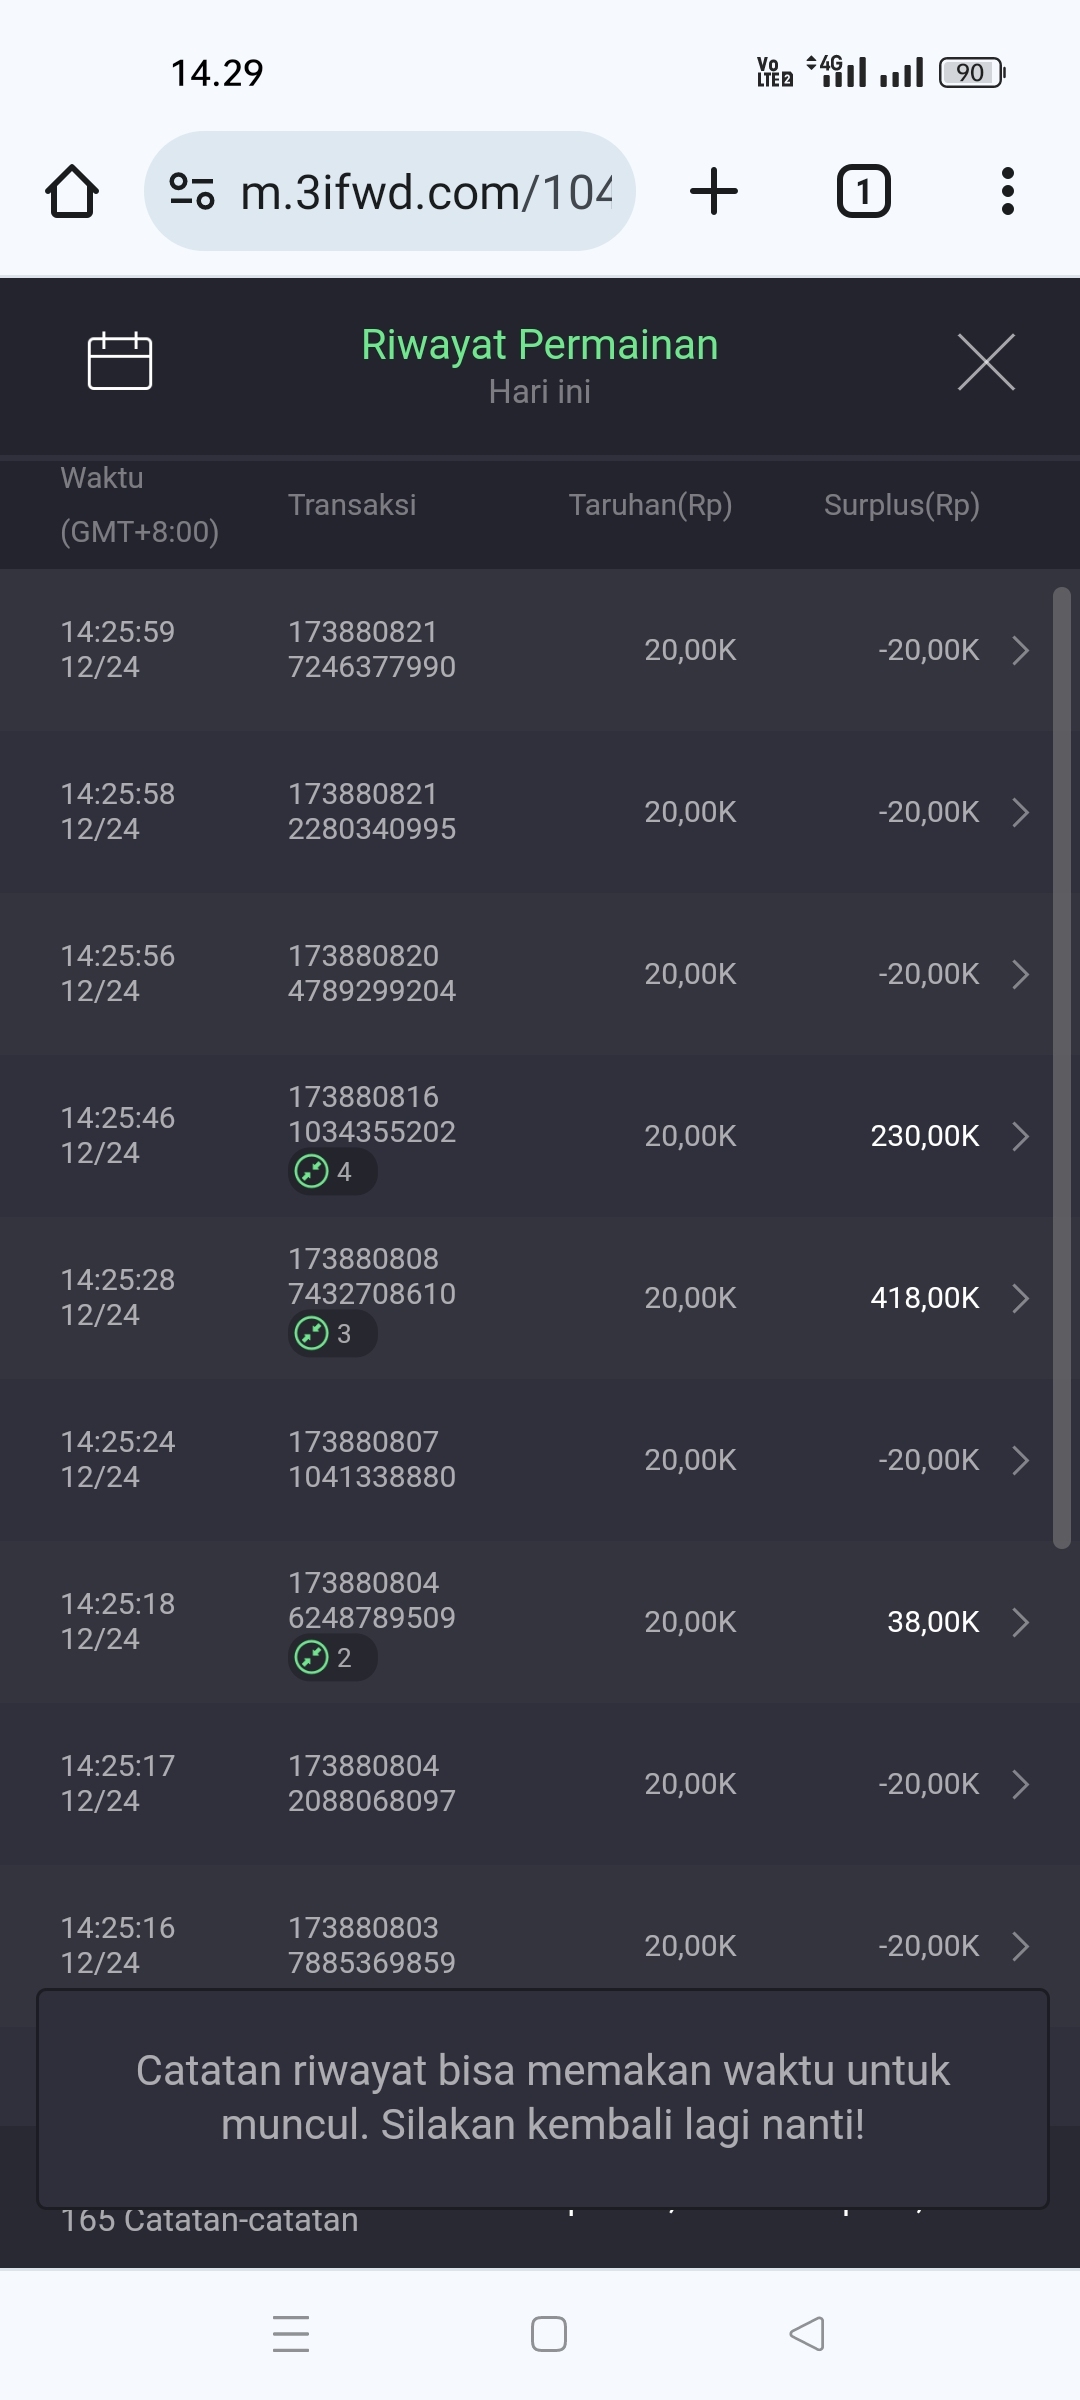Click the history list vertical scrollbar
This screenshot has width=1080, height=2400.
click(1061, 1068)
